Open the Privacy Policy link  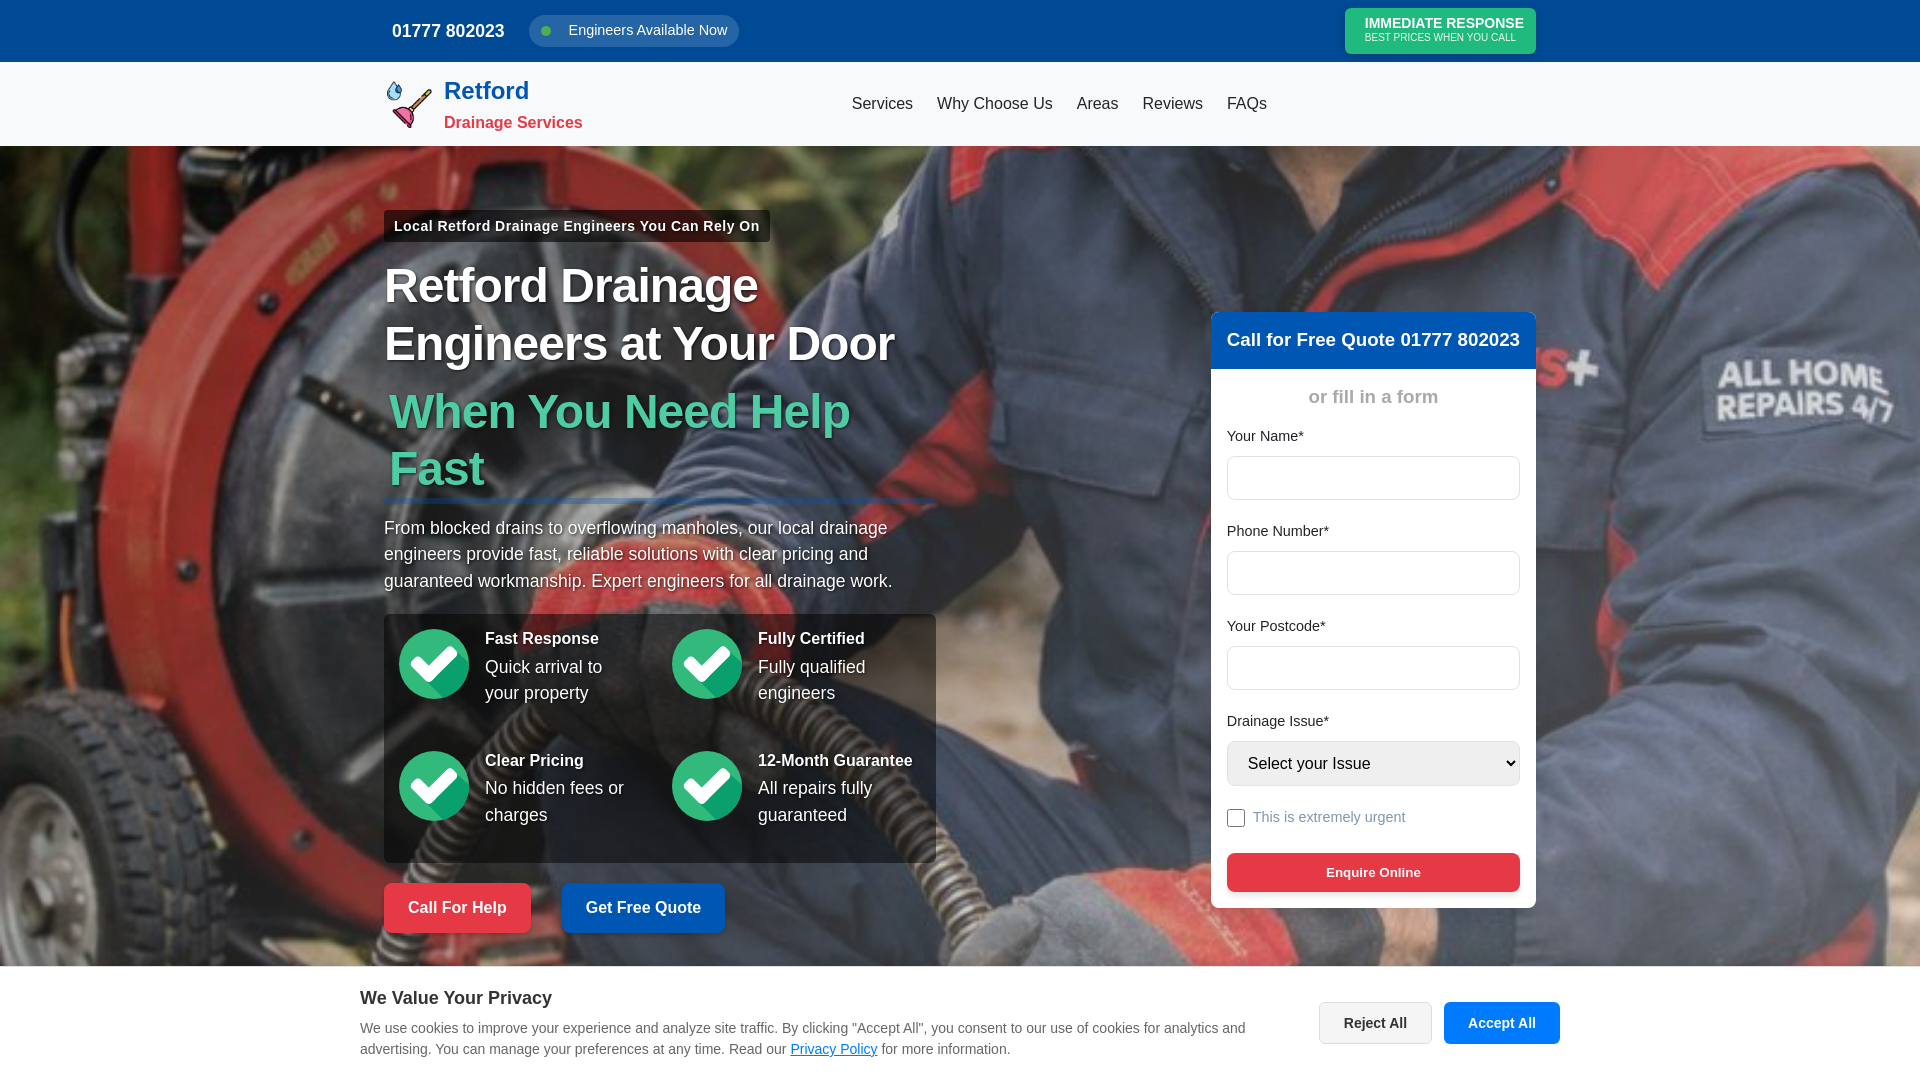coord(833,1049)
